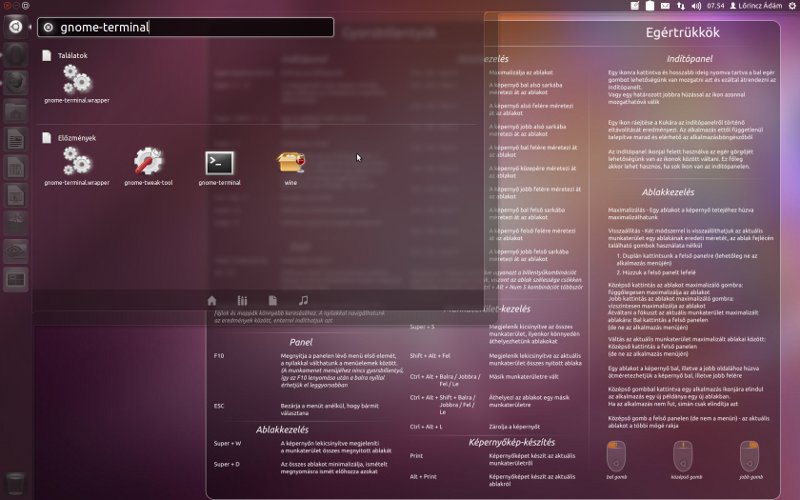Launch gnome-terminal from the history results
800x500 pixels.
[x=219, y=167]
